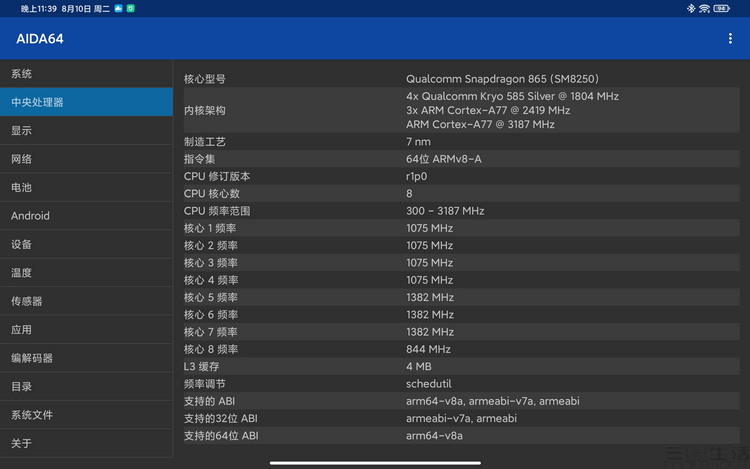Select the 核心 2 频率 row
The height and width of the screenshot is (469, 750).
[462, 245]
